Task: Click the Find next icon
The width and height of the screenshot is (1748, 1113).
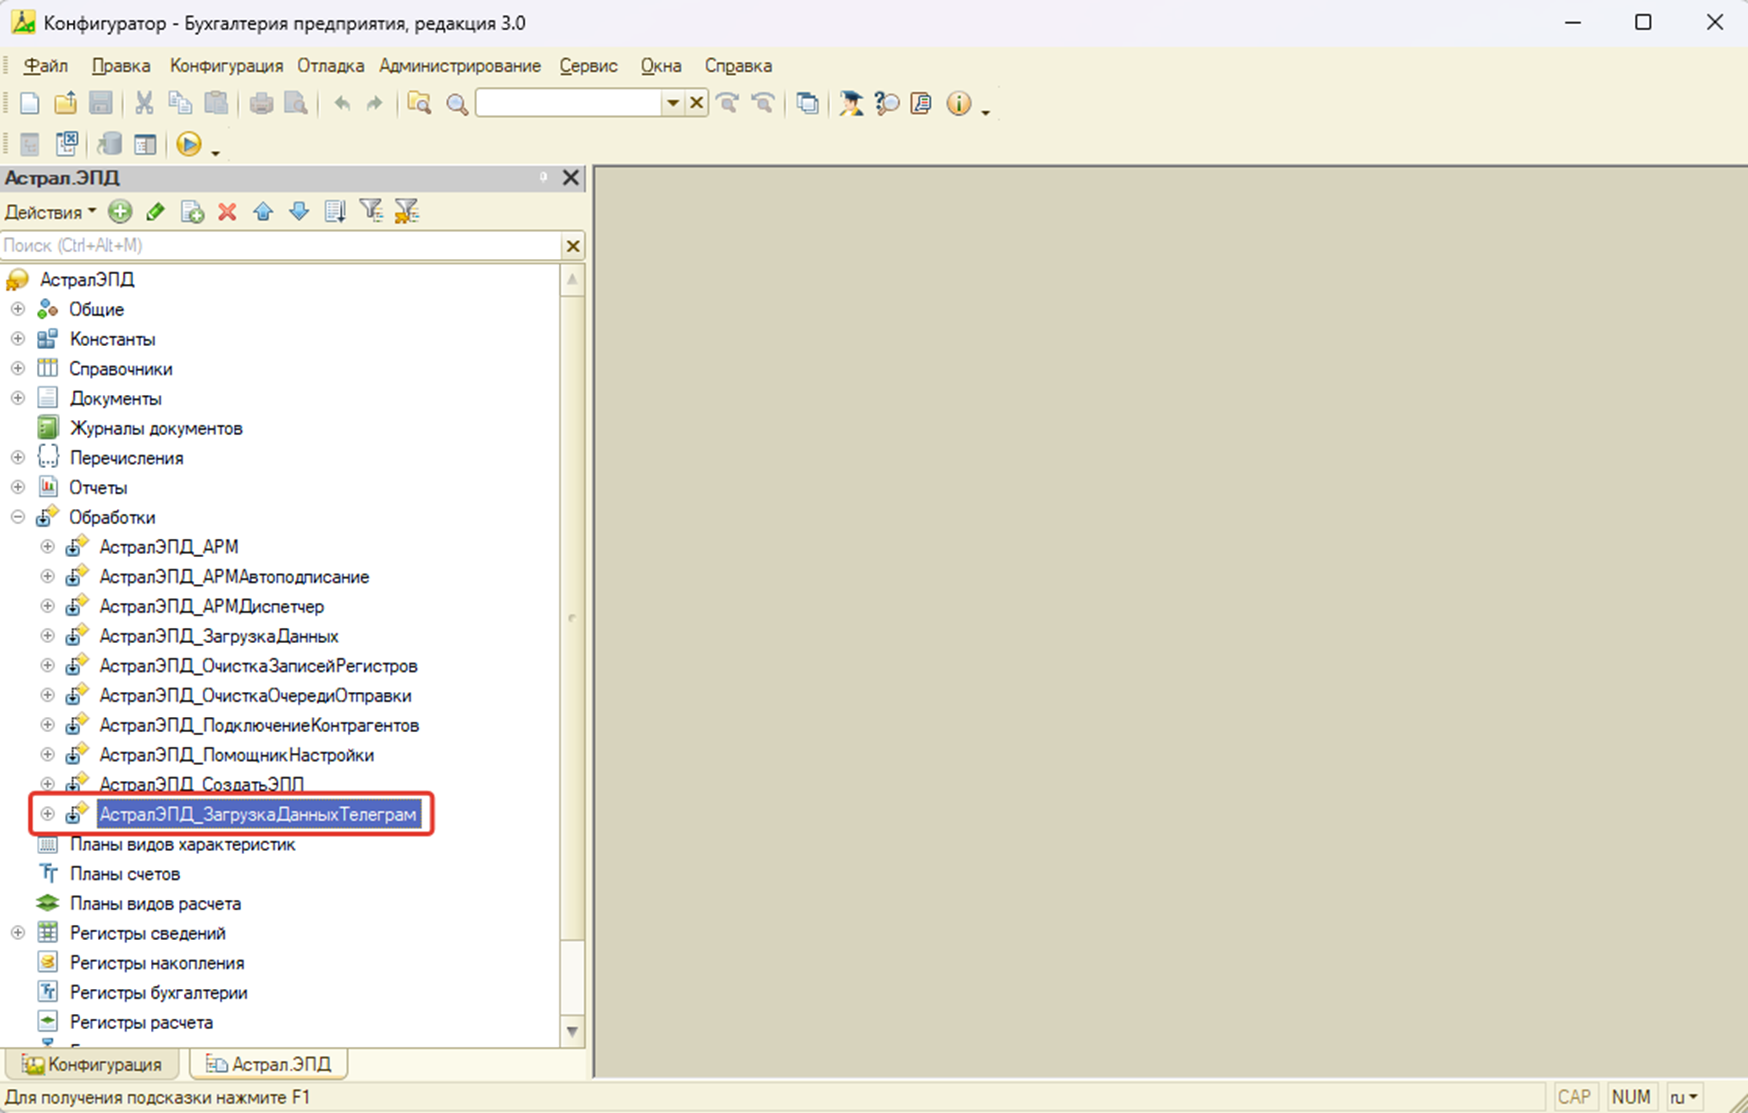Action: [728, 103]
